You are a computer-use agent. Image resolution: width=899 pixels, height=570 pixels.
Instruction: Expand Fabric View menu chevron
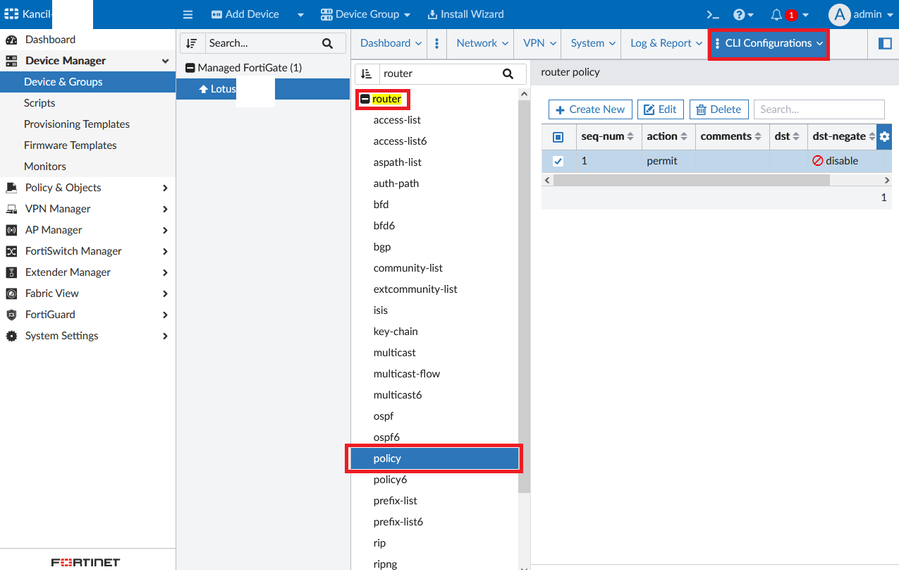click(x=165, y=294)
